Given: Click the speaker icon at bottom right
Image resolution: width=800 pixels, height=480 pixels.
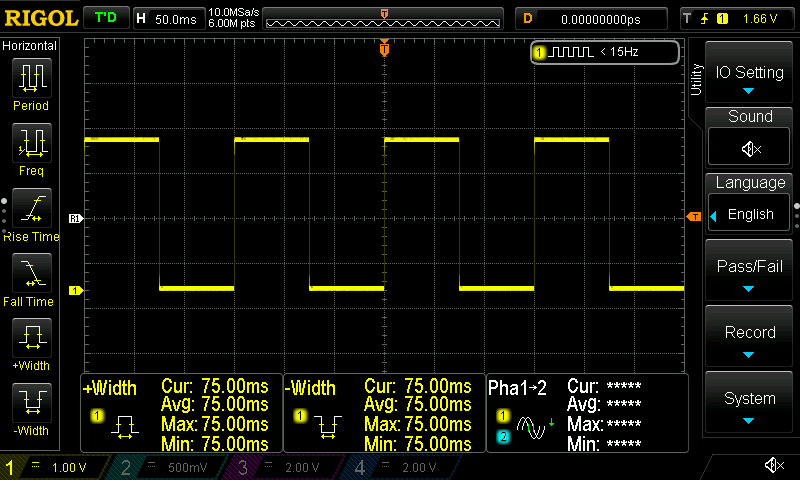Looking at the screenshot, I should pos(773,465).
